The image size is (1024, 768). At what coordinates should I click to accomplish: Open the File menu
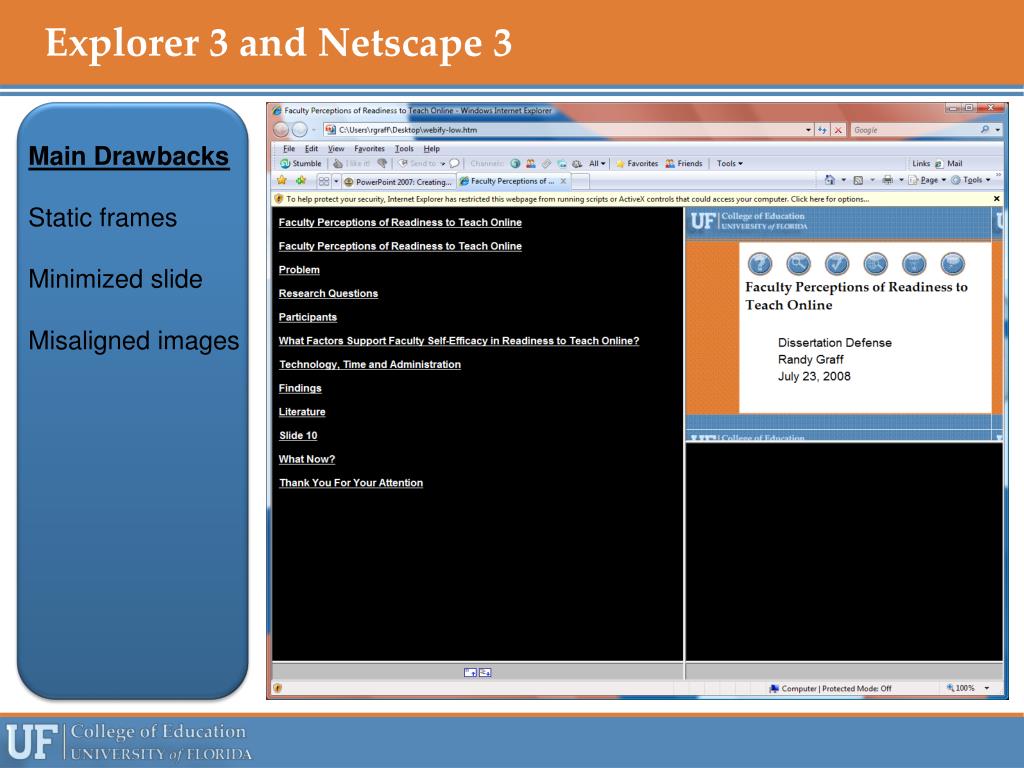click(x=289, y=148)
